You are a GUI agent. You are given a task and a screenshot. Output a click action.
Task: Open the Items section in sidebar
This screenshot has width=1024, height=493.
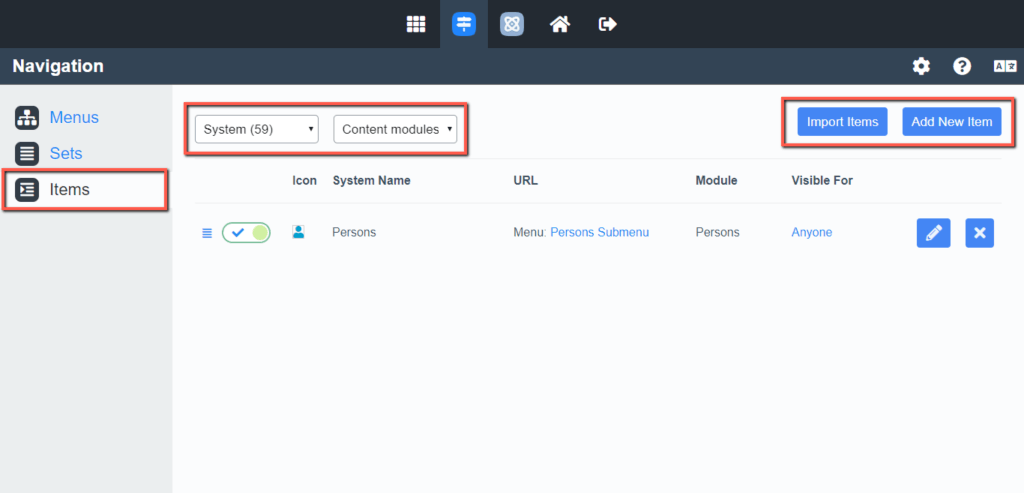(x=69, y=189)
